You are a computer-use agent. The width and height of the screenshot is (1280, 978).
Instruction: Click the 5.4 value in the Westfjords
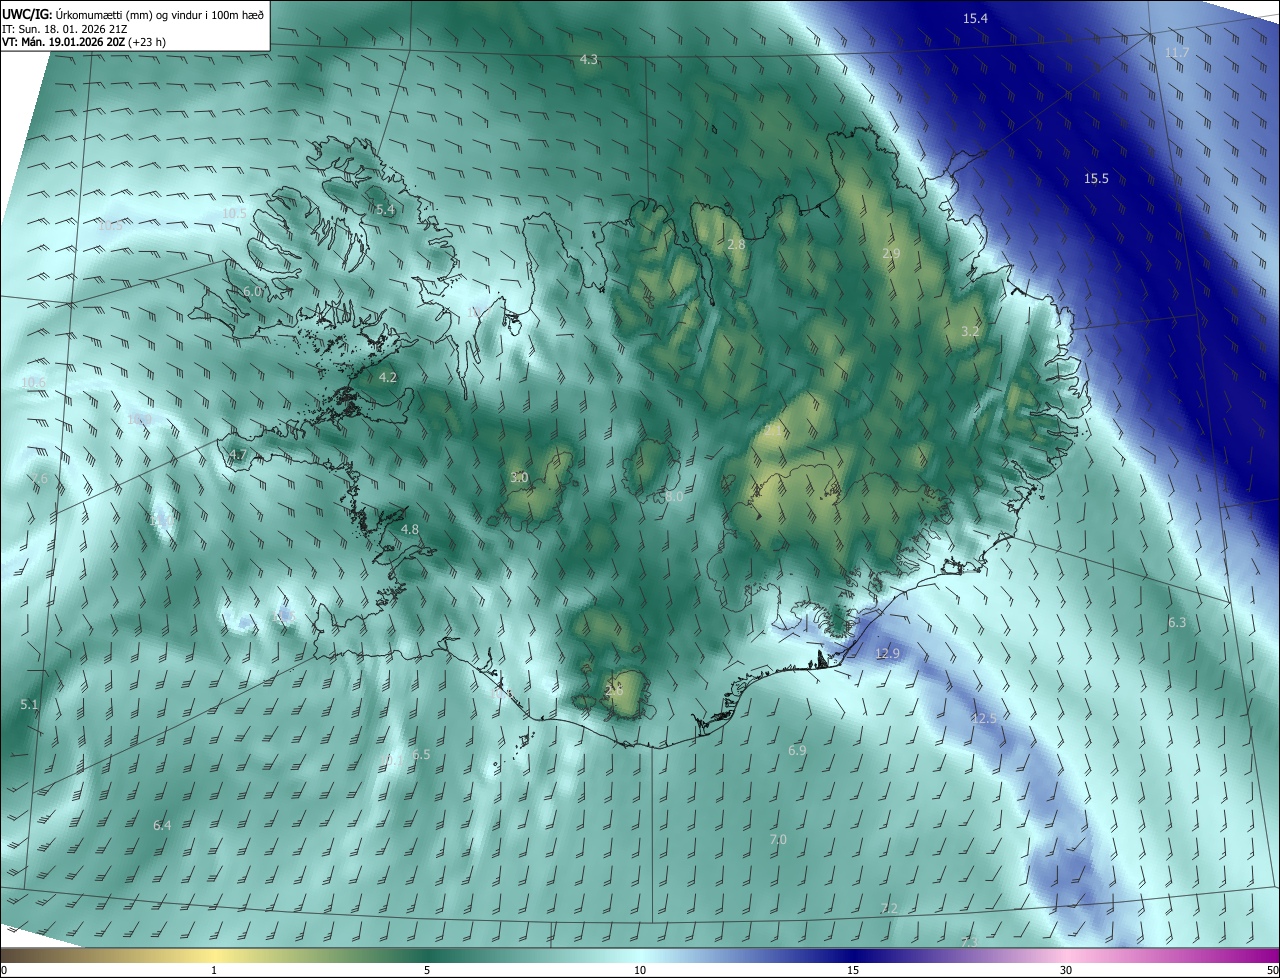pos(385,210)
